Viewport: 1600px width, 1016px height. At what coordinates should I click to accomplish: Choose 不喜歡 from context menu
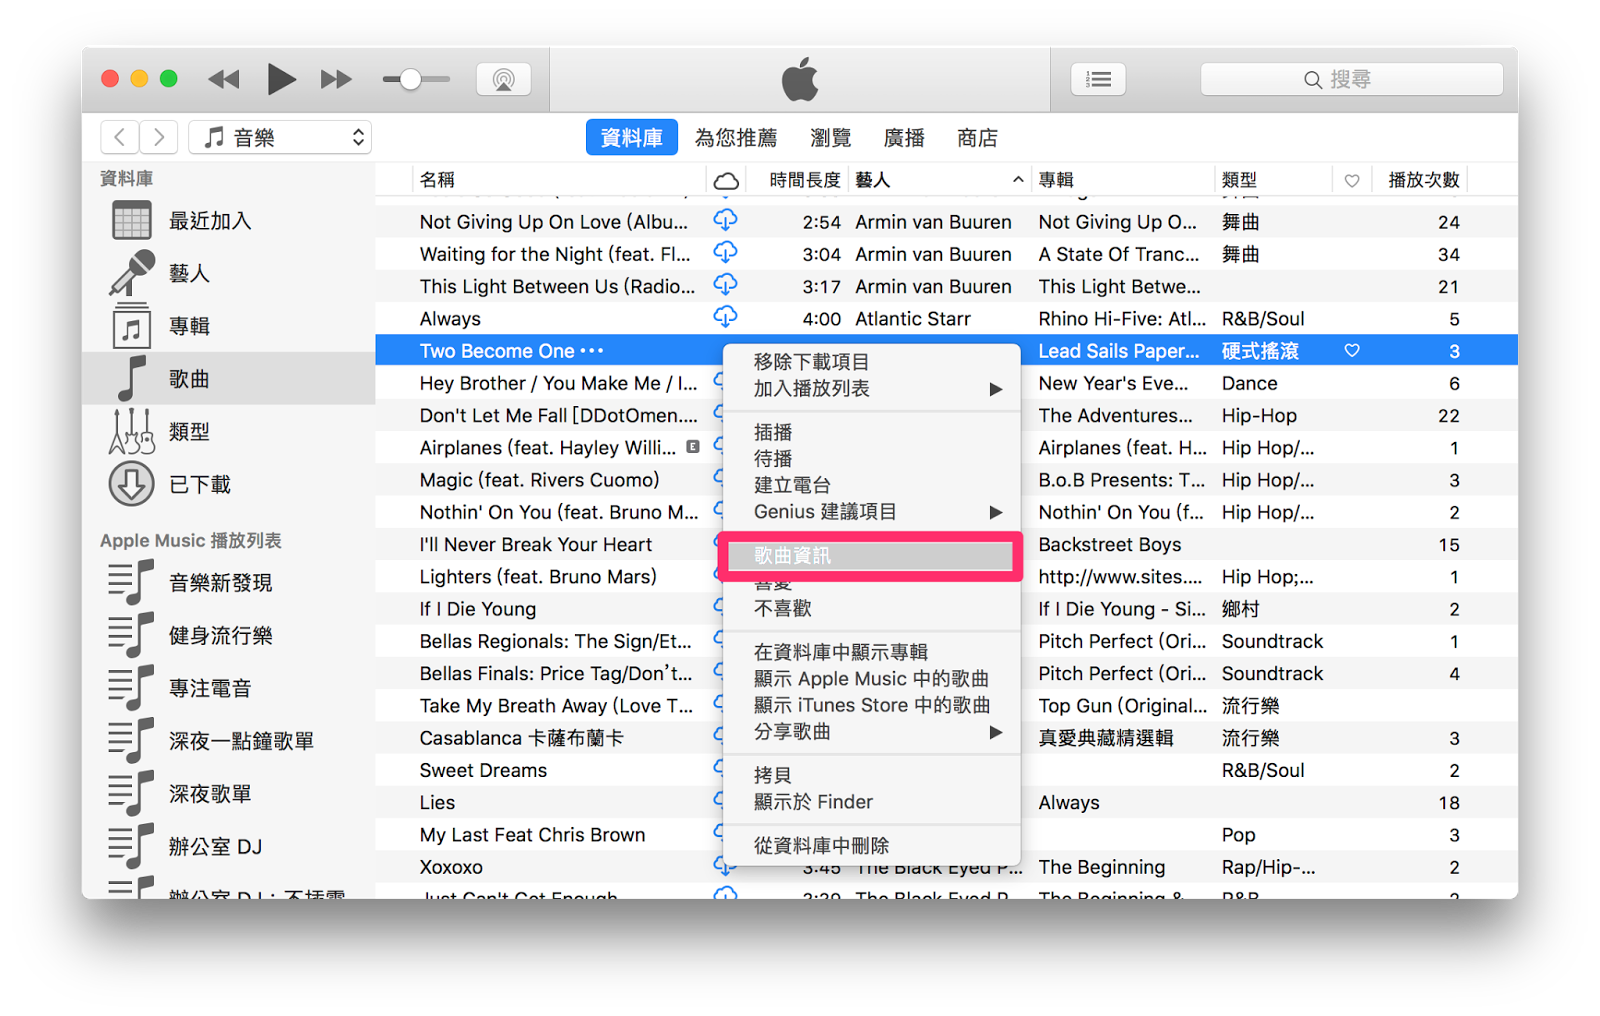pyautogui.click(x=871, y=609)
